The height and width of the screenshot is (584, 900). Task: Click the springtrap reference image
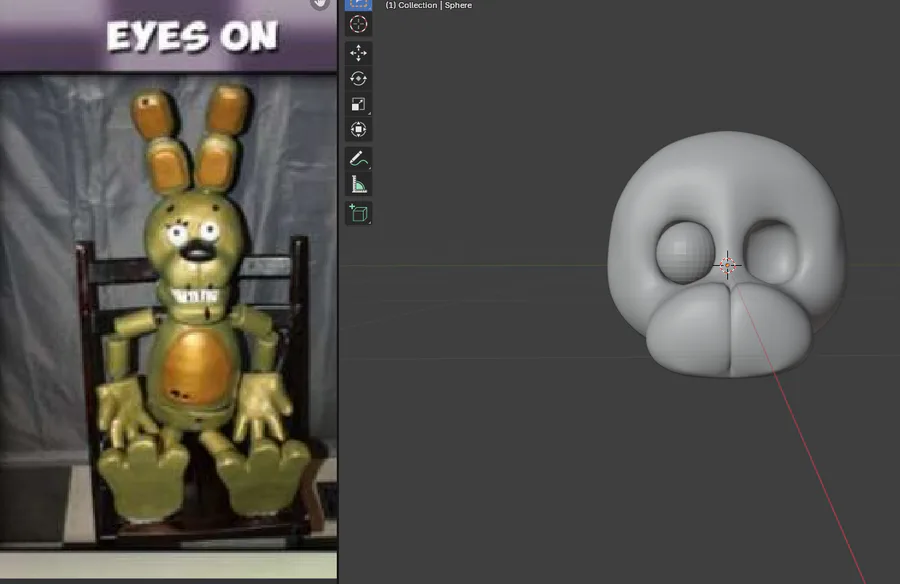pyautogui.click(x=168, y=310)
